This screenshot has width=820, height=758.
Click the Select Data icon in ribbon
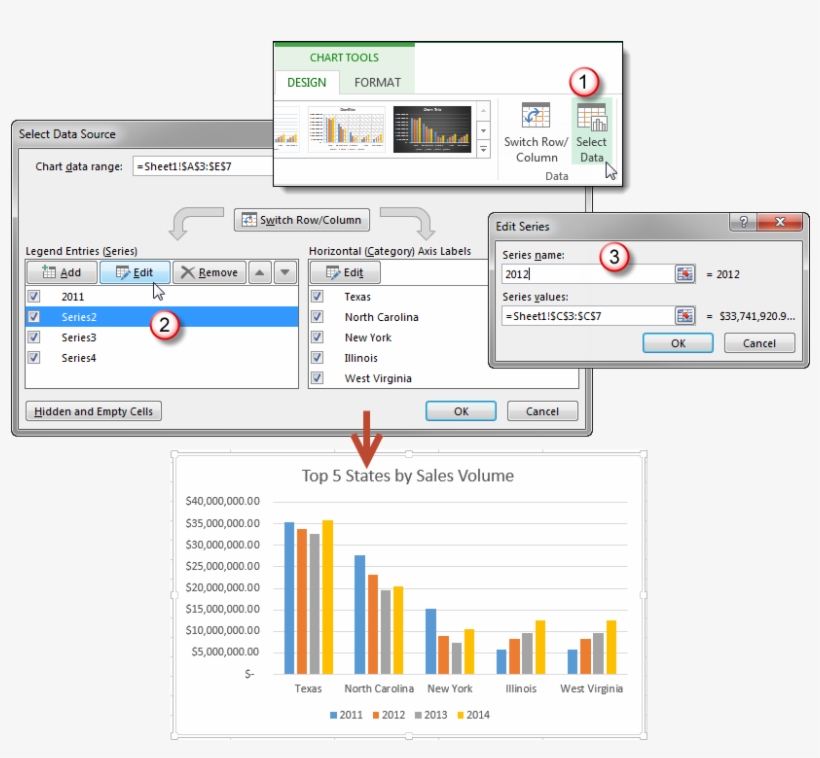click(x=592, y=118)
